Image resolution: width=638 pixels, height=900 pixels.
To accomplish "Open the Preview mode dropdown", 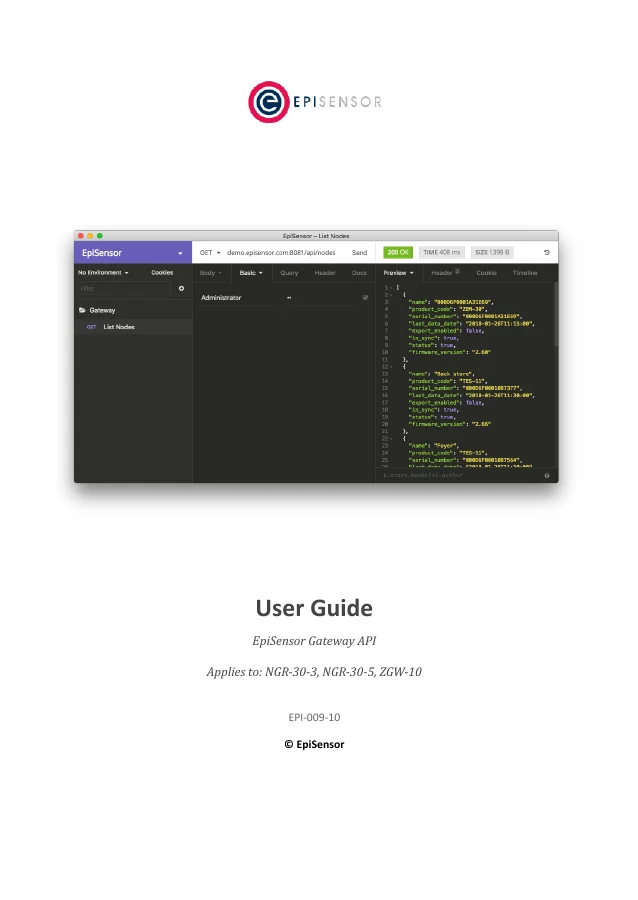I will [399, 273].
